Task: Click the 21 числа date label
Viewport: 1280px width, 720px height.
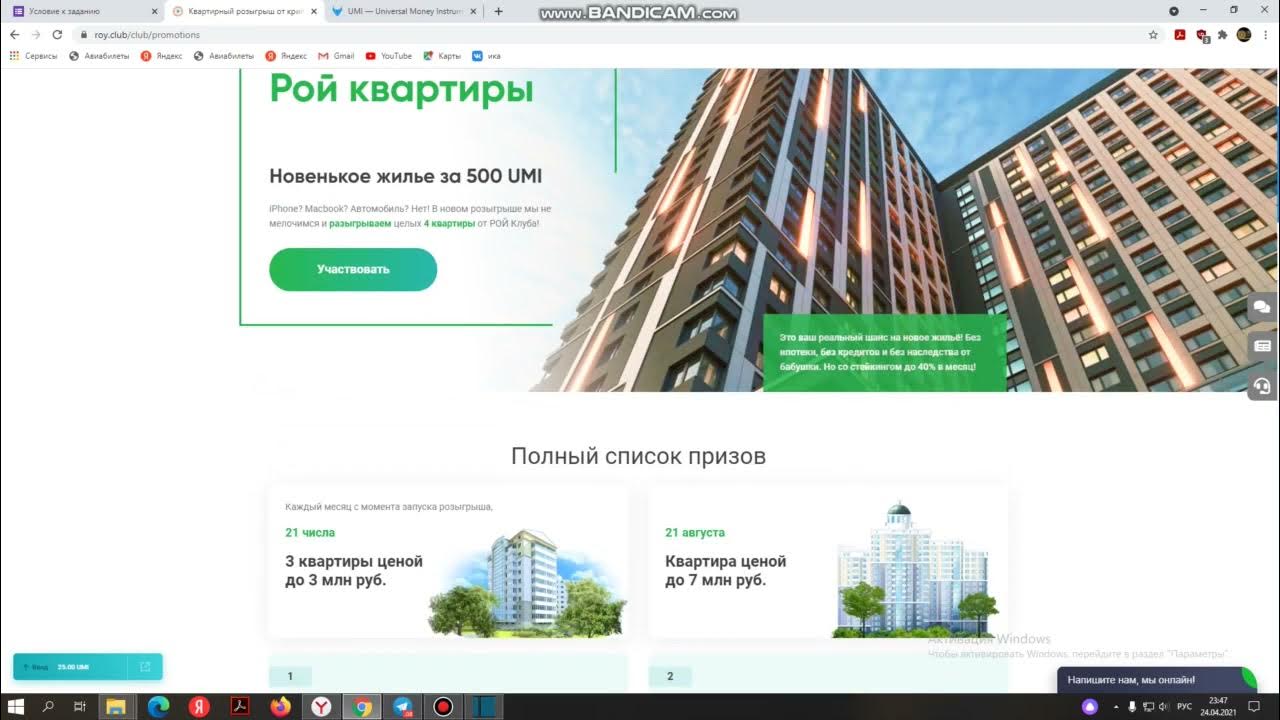Action: (310, 533)
